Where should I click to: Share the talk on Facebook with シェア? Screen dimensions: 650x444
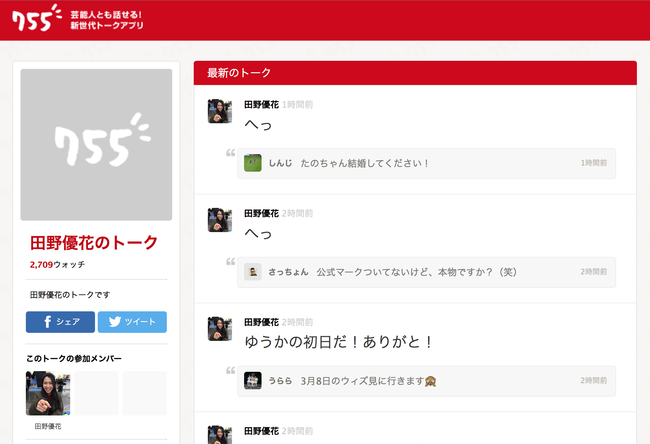(60, 322)
